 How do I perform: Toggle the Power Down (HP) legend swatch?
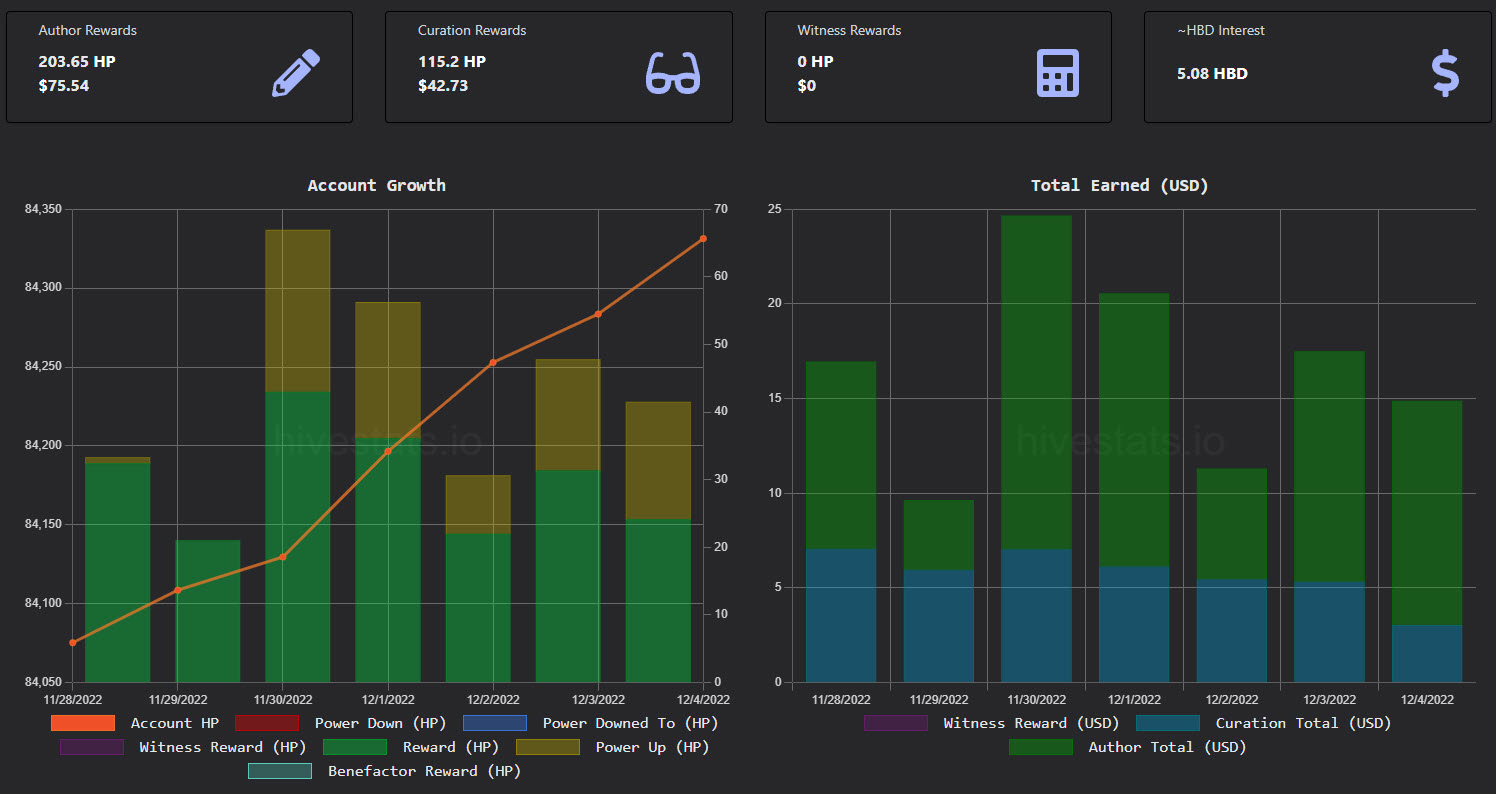pos(267,723)
